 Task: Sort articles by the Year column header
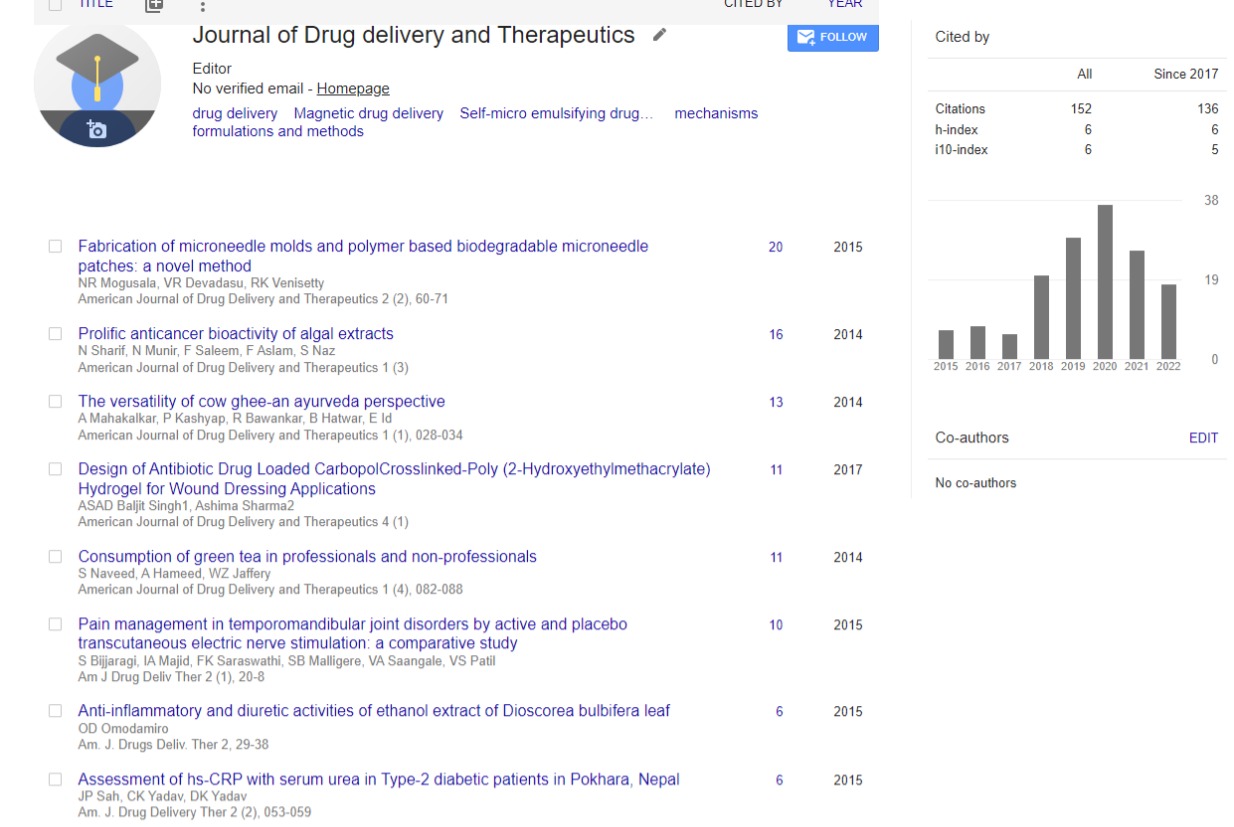click(x=844, y=4)
